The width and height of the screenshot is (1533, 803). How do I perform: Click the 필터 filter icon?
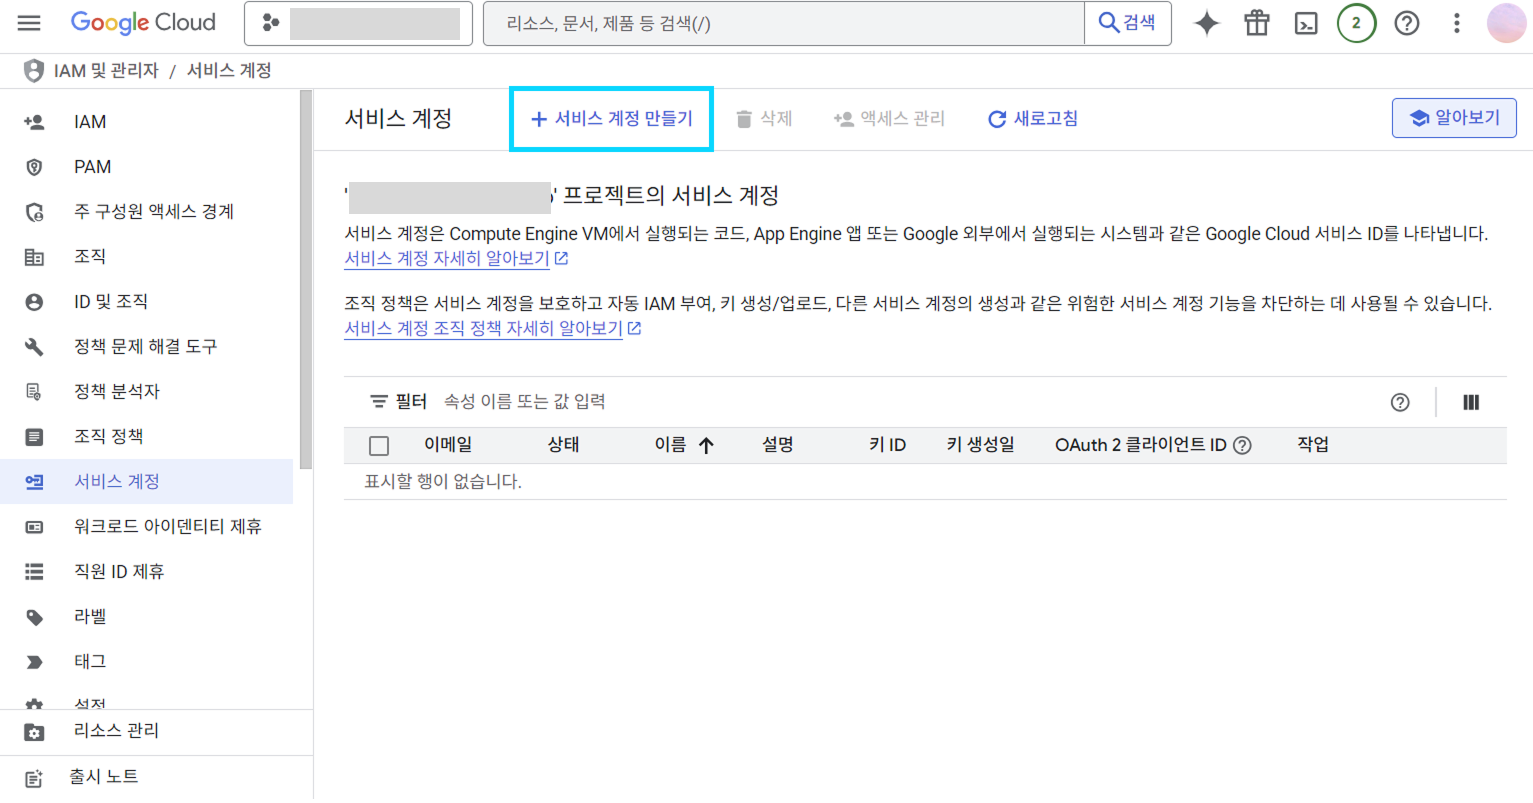(379, 402)
